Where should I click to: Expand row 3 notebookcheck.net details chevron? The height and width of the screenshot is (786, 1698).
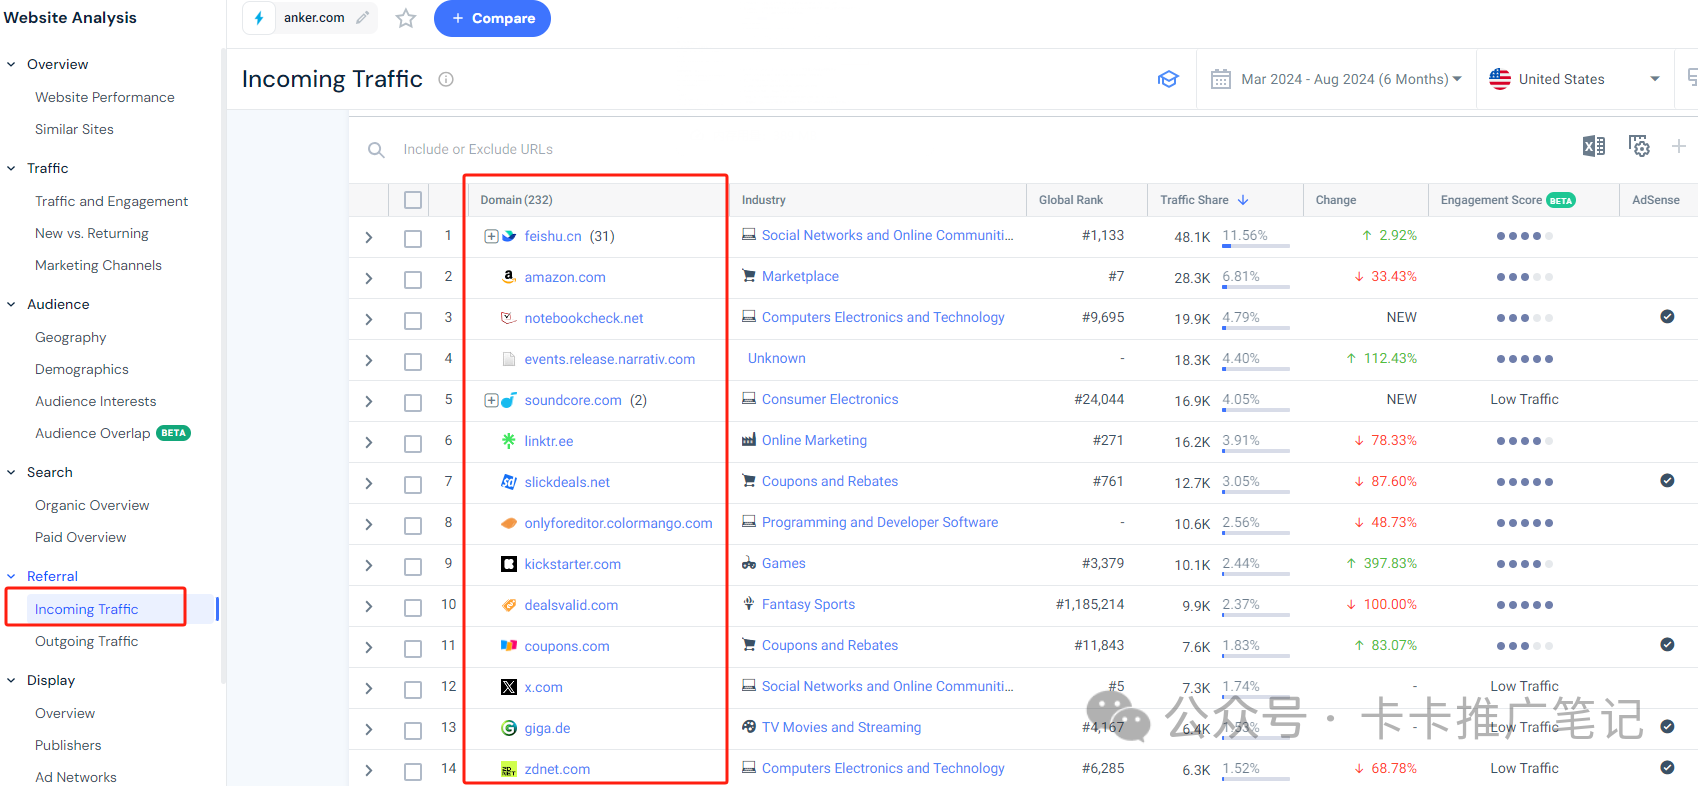pos(369,320)
